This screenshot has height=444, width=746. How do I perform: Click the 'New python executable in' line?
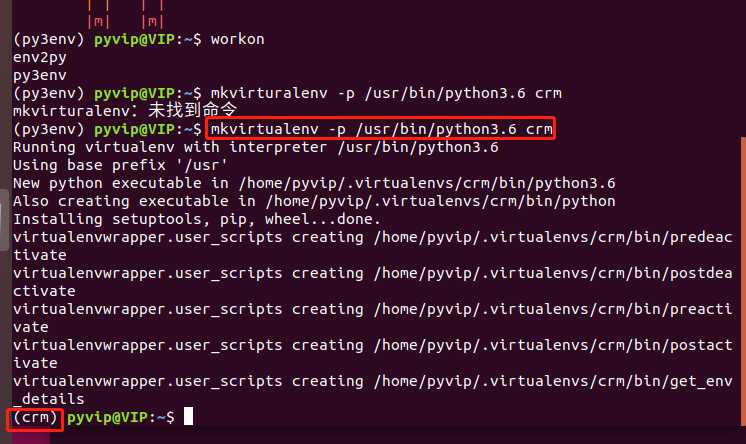(314, 183)
